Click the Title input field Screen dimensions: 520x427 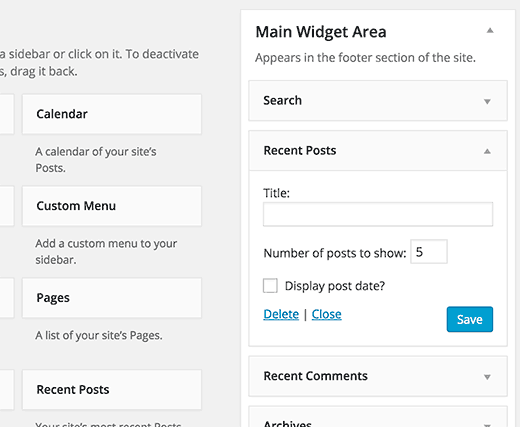point(378,214)
